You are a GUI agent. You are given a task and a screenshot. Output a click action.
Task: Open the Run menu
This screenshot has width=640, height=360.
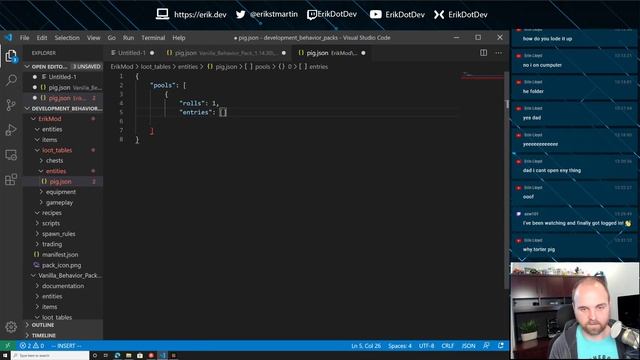pos(128,38)
